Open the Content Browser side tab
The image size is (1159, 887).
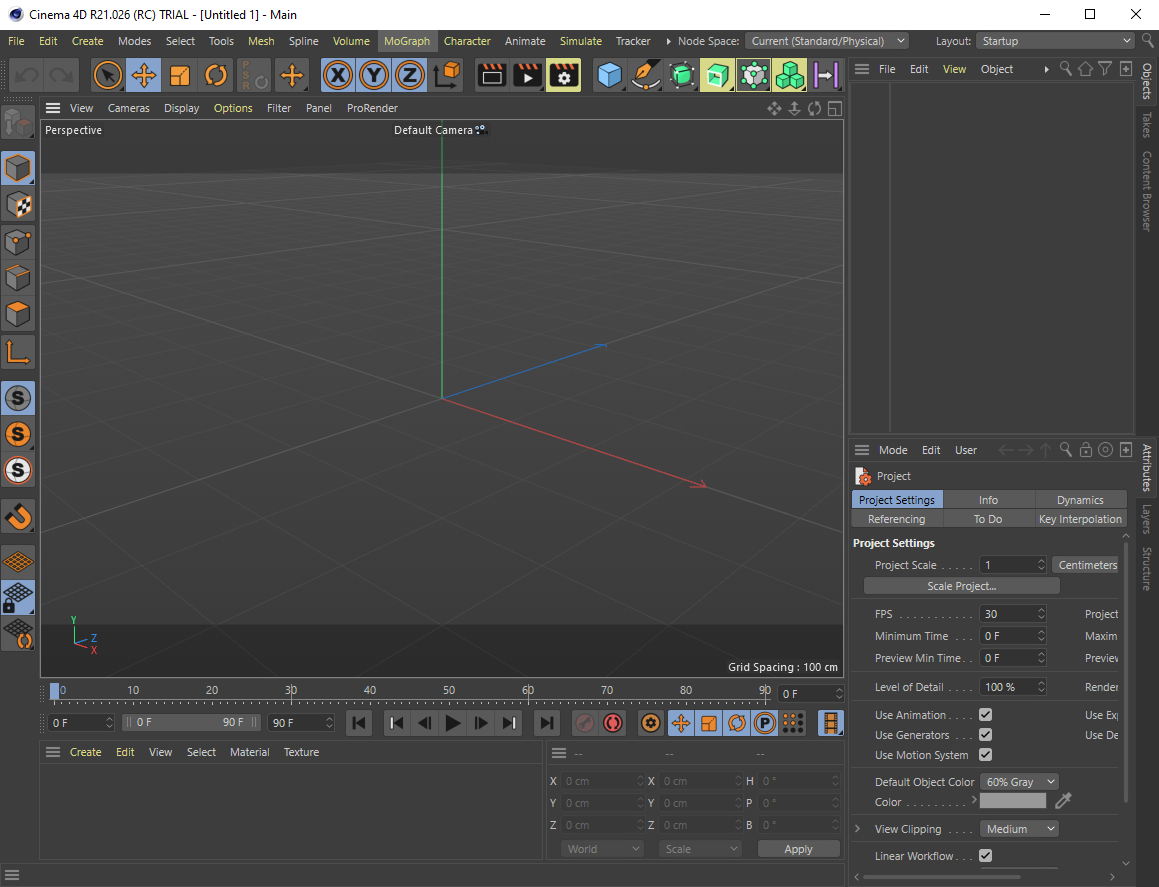tap(1146, 191)
